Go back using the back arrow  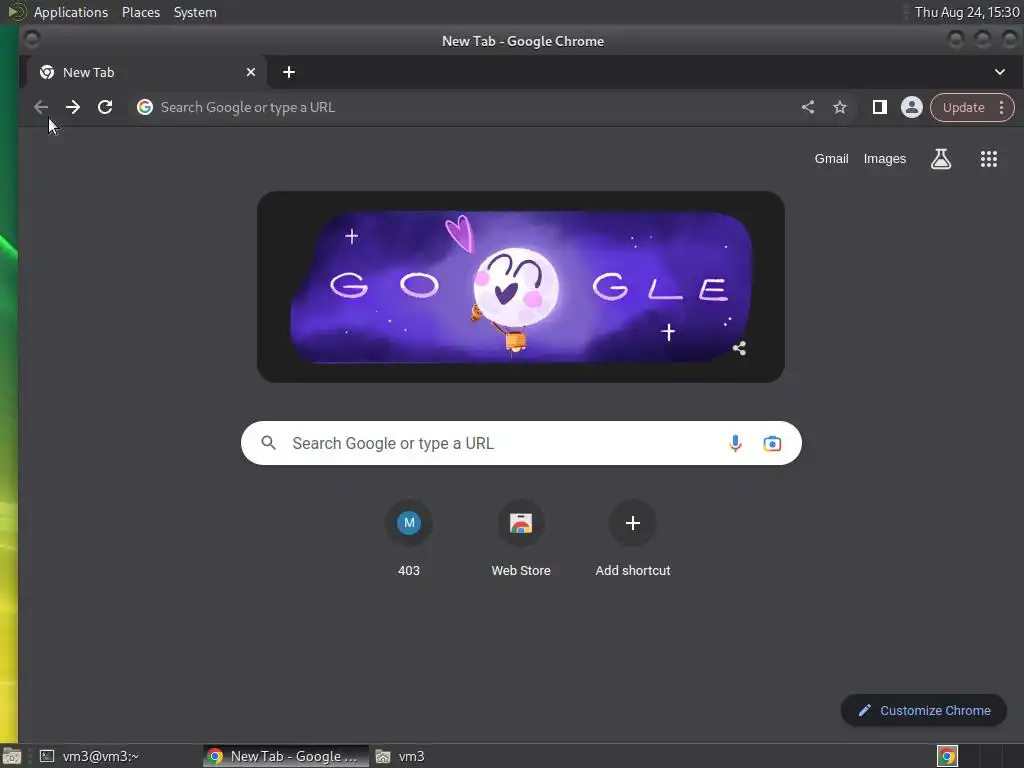40,107
